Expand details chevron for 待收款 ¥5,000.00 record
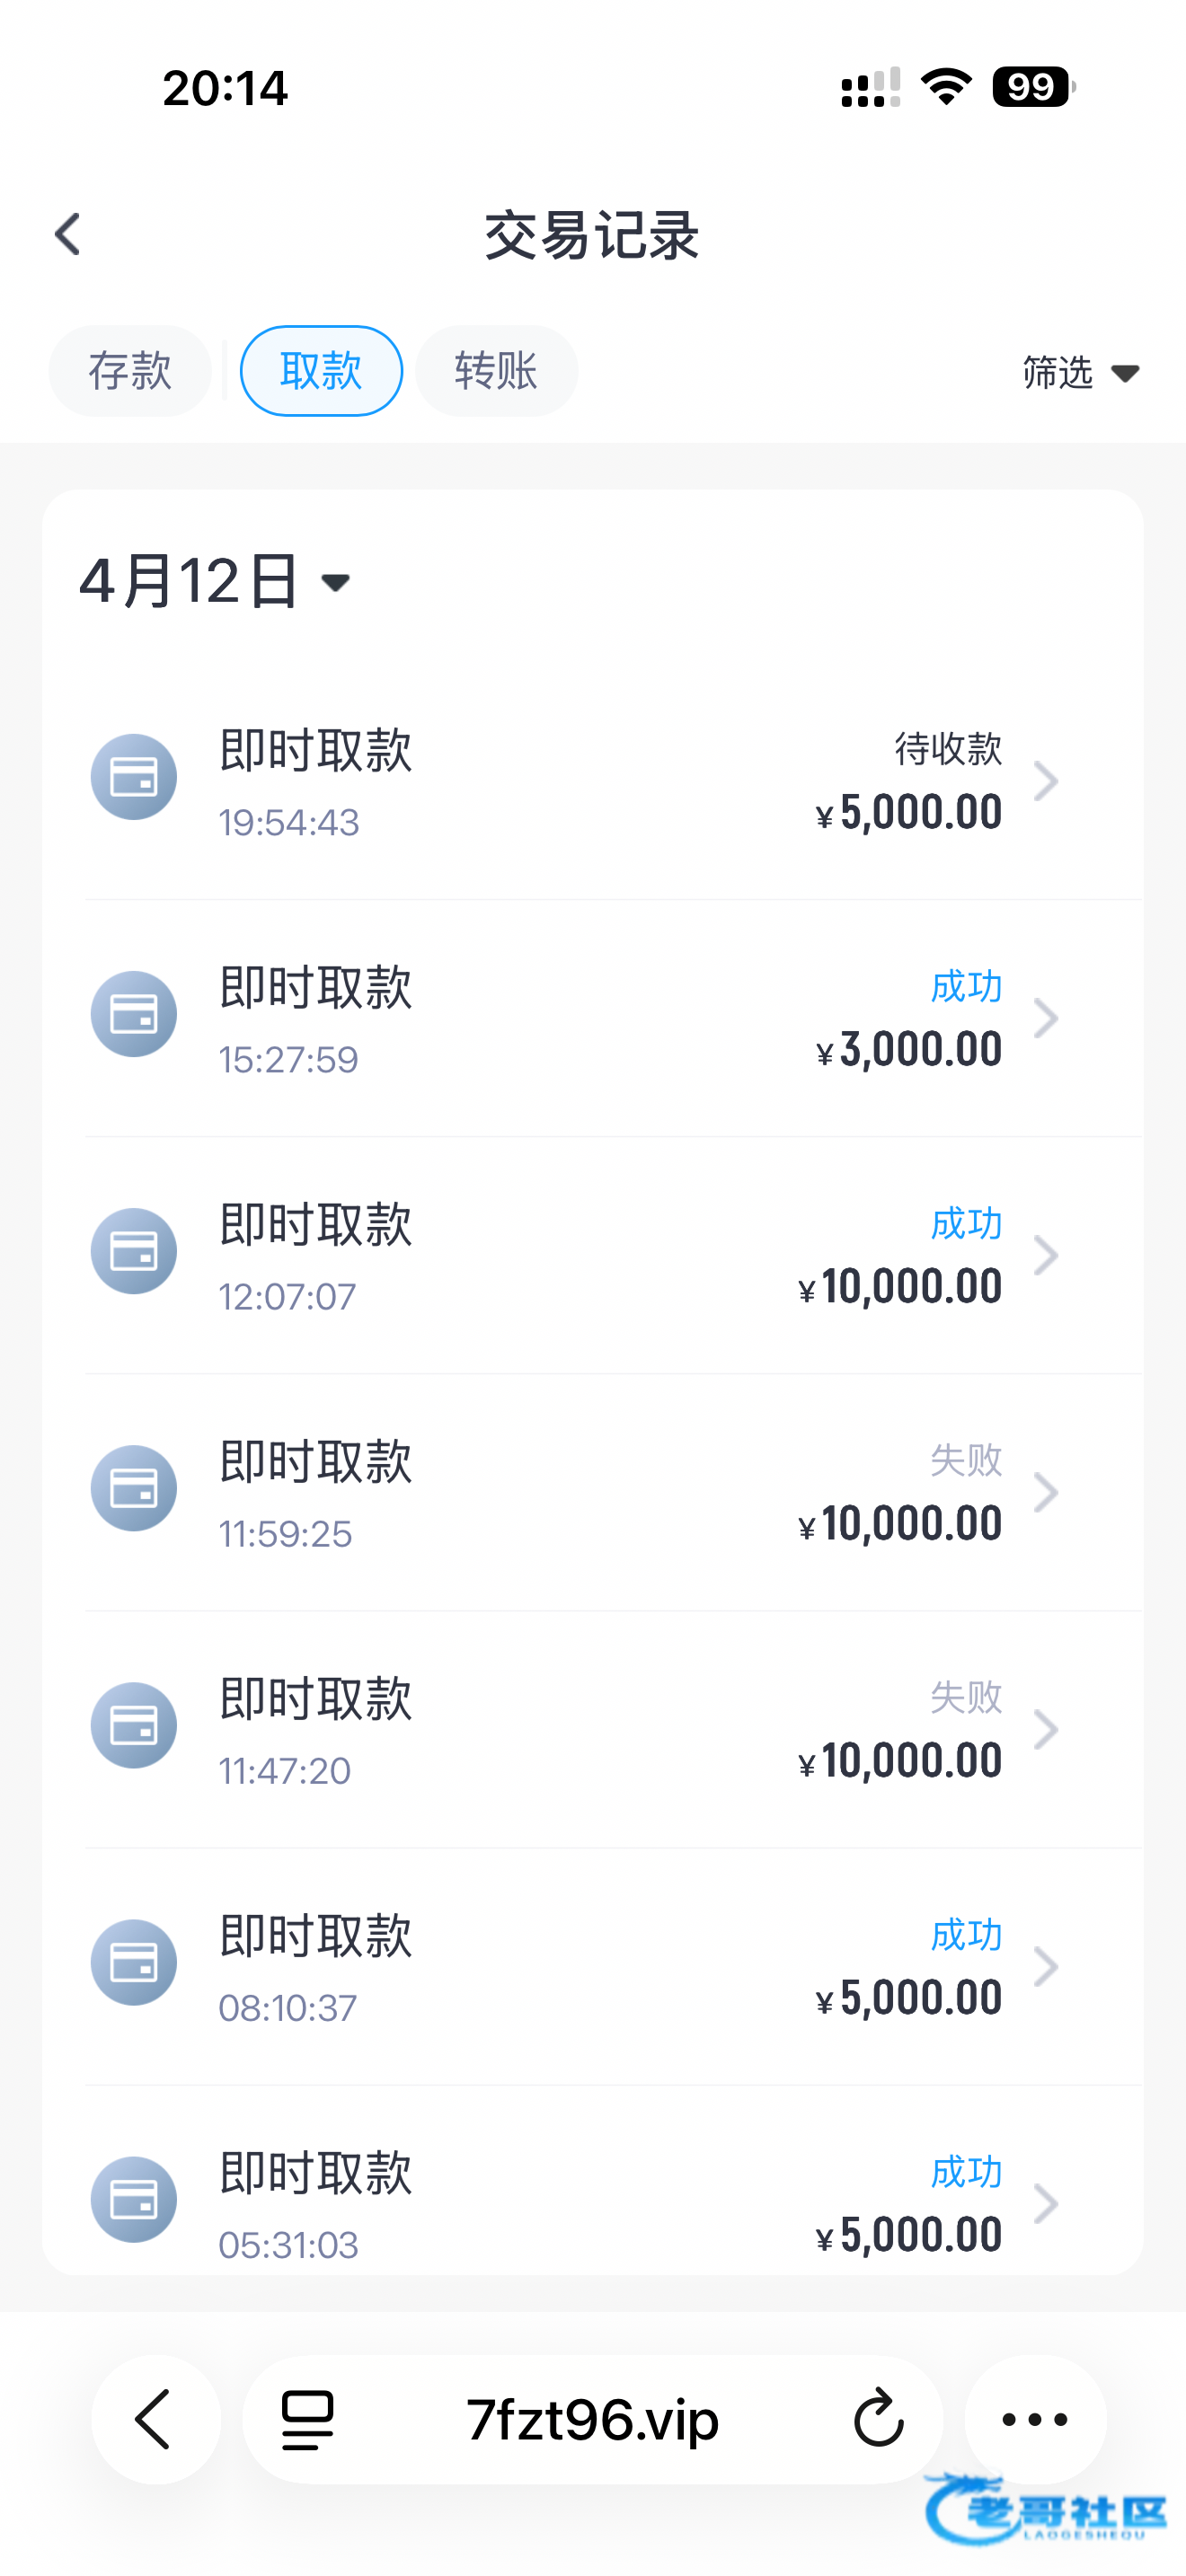The image size is (1186, 2576). (x=1046, y=781)
